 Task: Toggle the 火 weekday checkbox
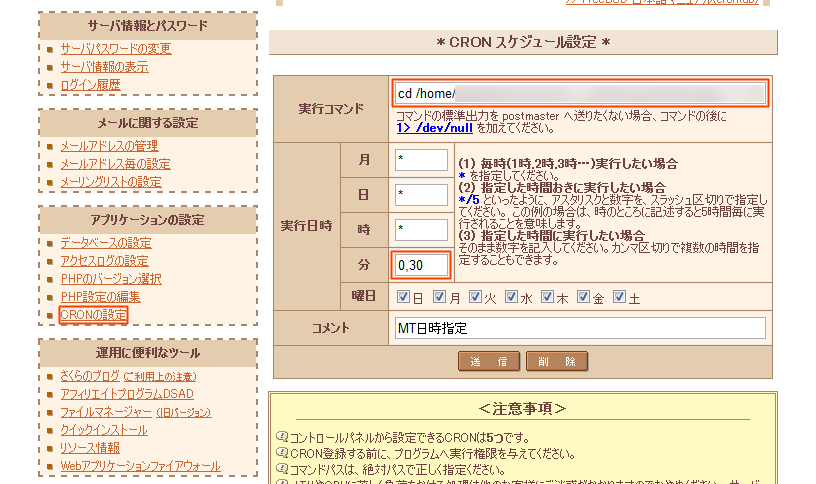click(475, 297)
